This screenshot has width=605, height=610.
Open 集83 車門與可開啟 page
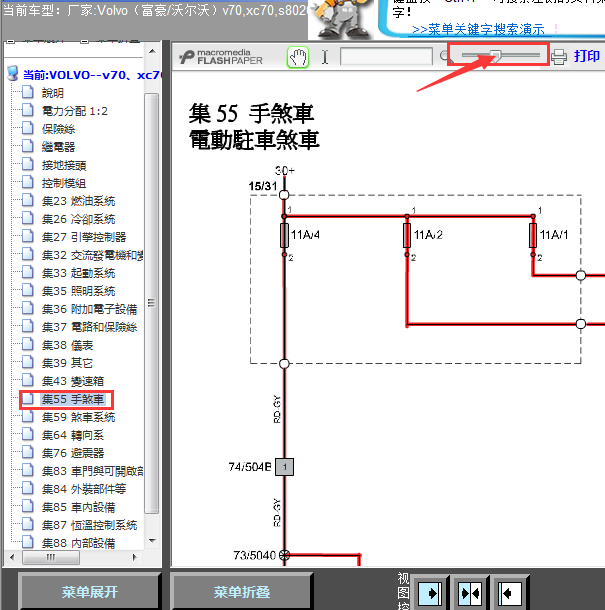pyautogui.click(x=93, y=471)
